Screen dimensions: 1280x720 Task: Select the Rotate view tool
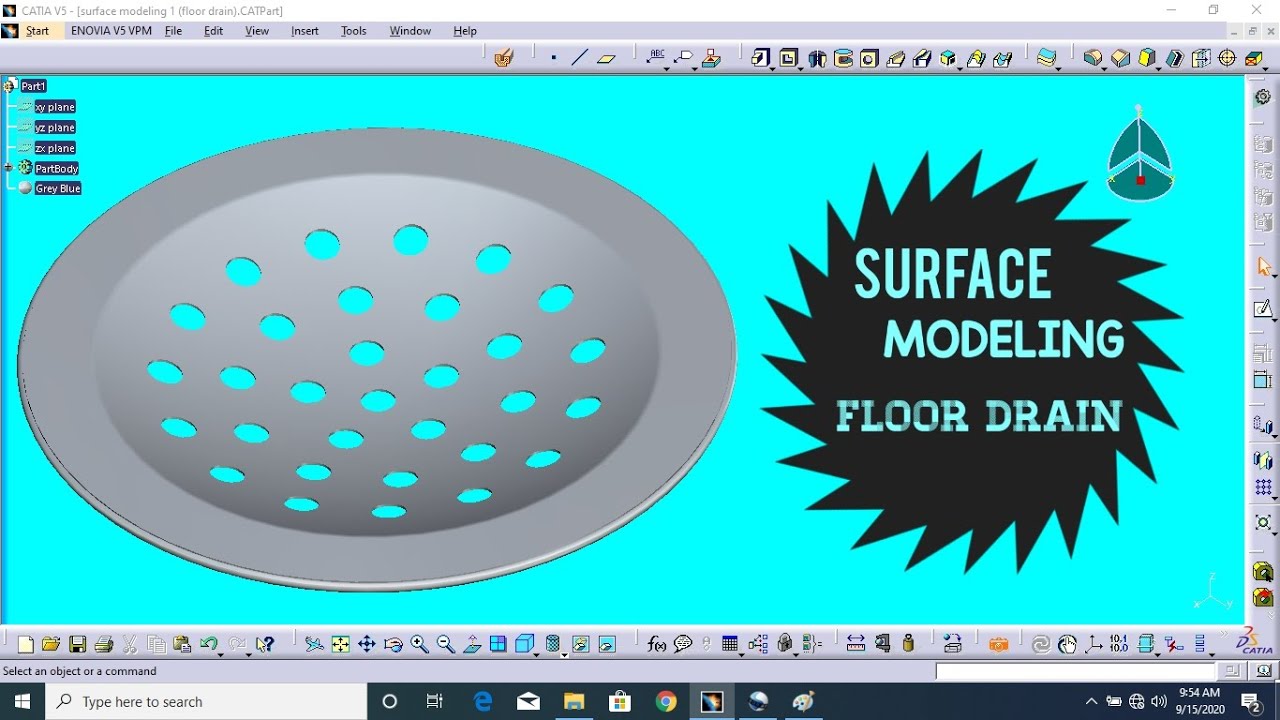coord(393,644)
